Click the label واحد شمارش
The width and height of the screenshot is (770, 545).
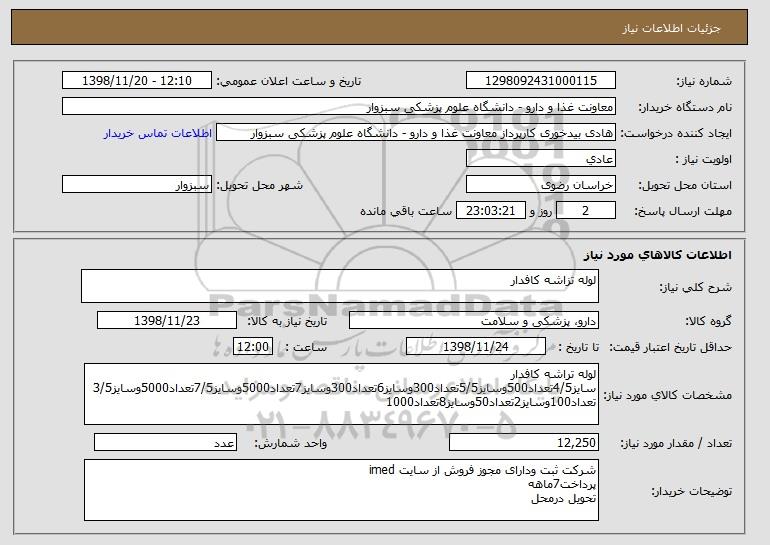[291, 443]
